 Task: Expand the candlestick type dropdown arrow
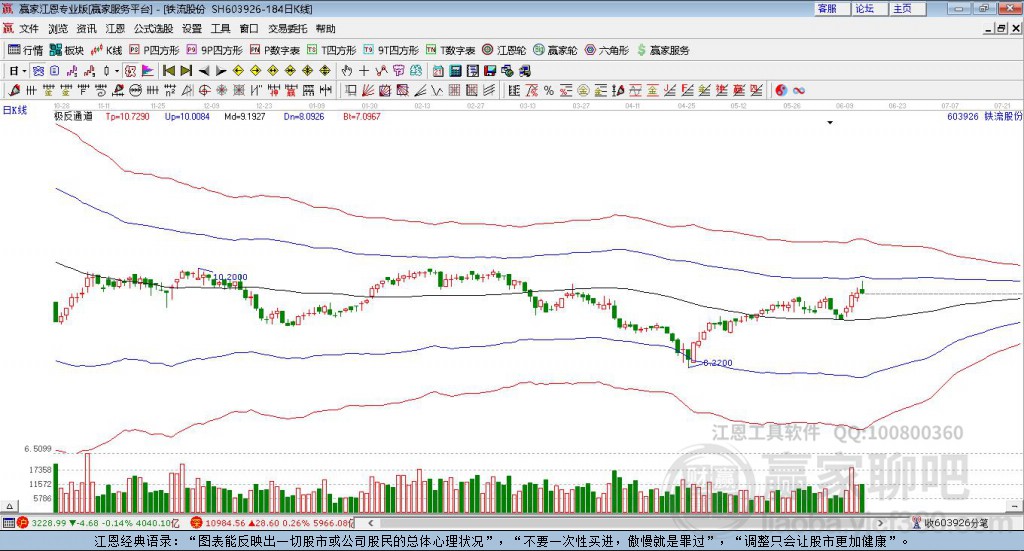click(117, 71)
